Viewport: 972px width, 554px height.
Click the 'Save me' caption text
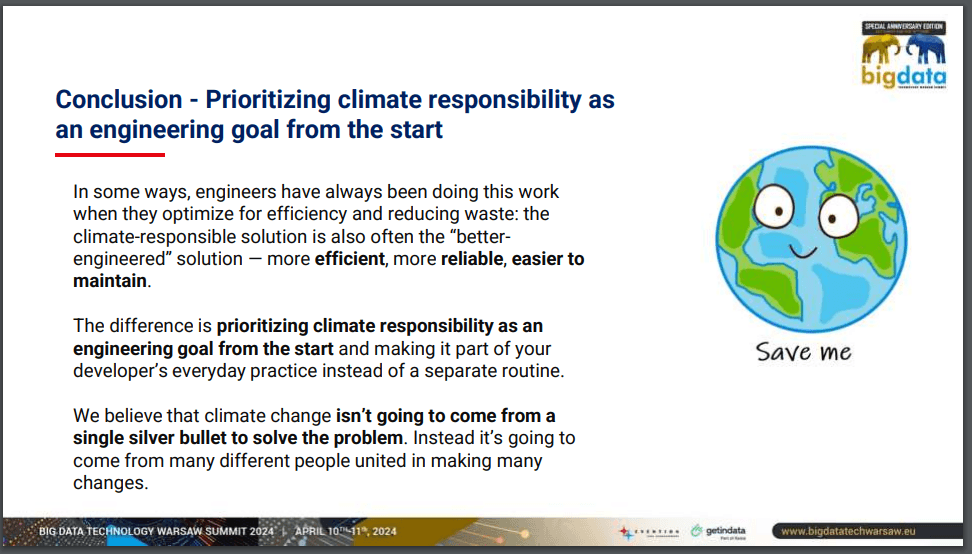[803, 352]
